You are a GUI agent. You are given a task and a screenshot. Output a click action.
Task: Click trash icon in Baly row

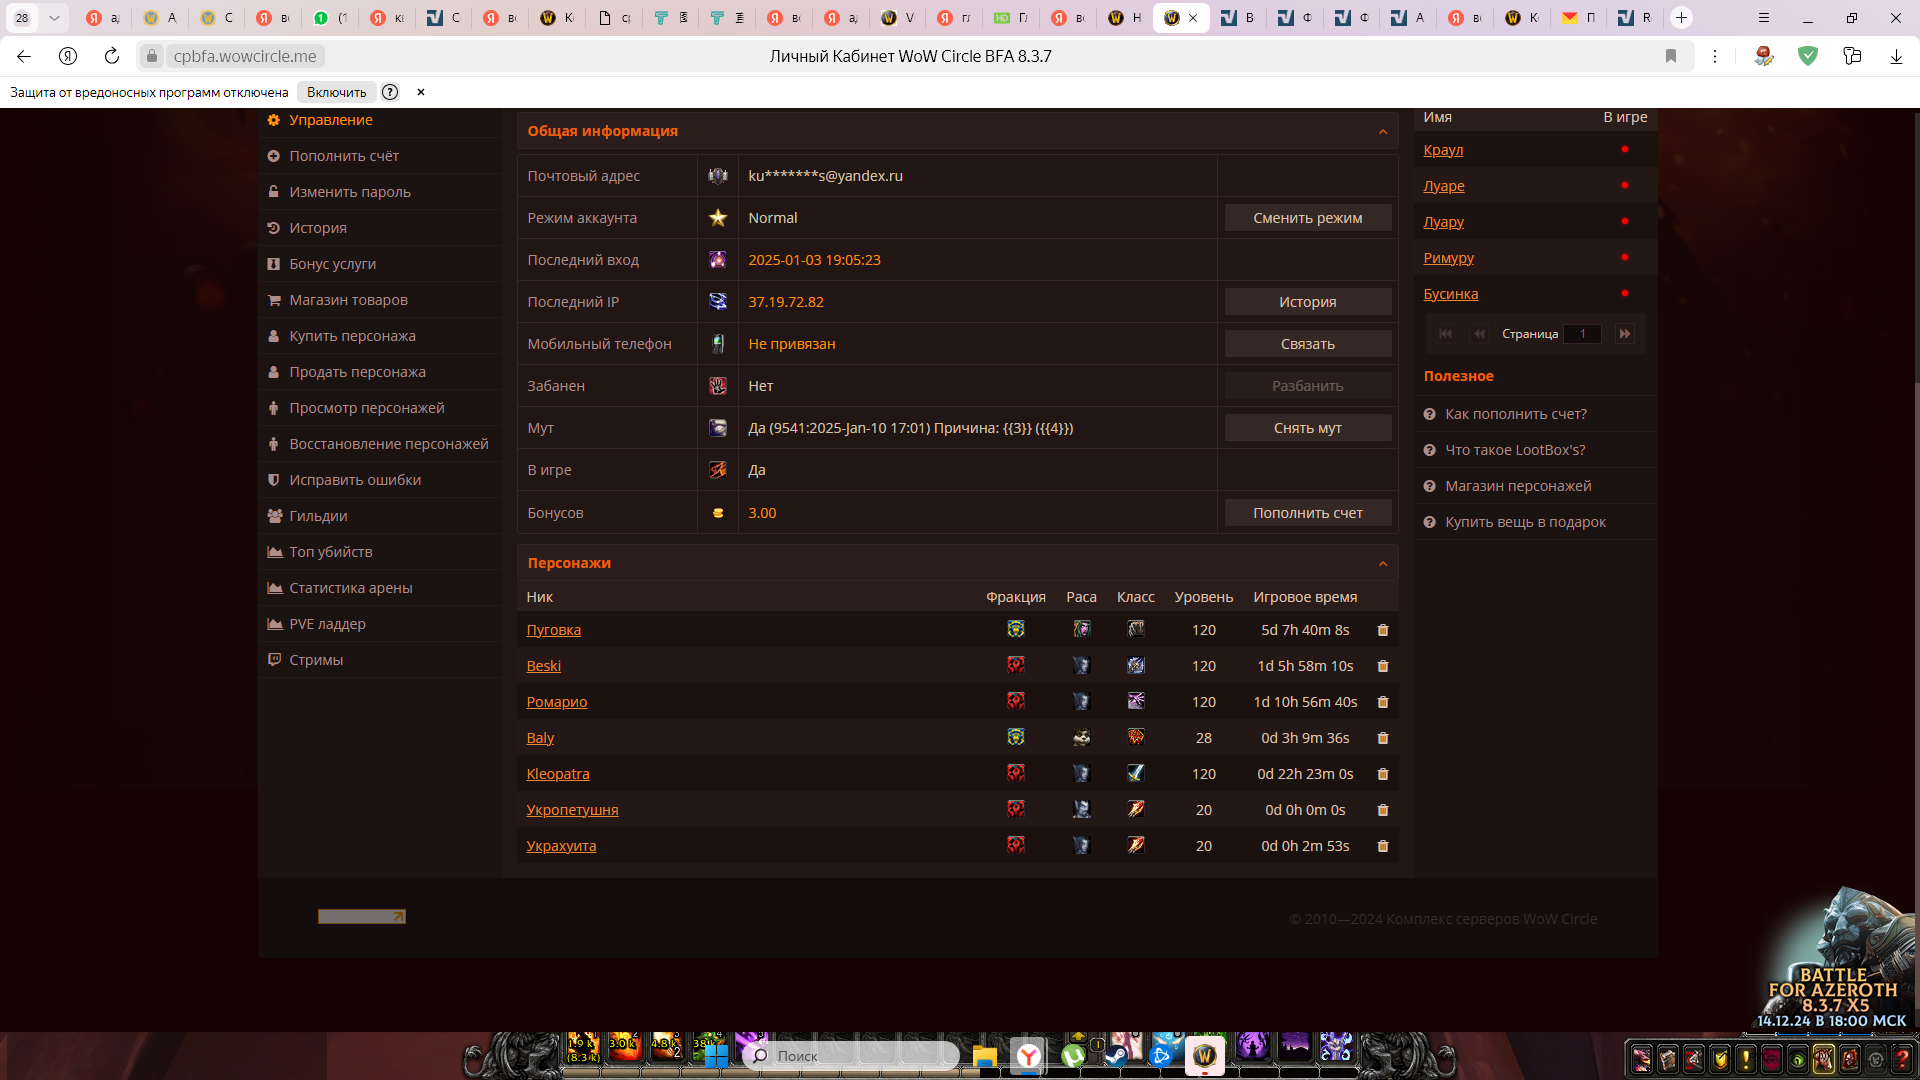pos(1383,738)
